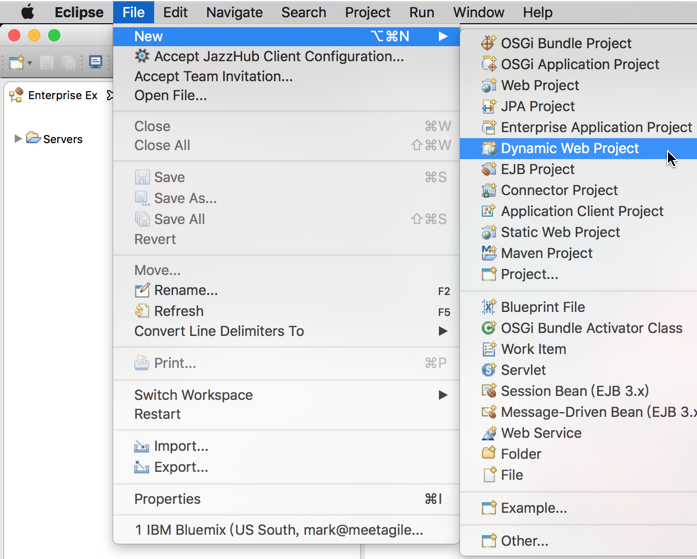Open the new wizard toolbar dropdown arrow
697x559 pixels.
[x=29, y=63]
